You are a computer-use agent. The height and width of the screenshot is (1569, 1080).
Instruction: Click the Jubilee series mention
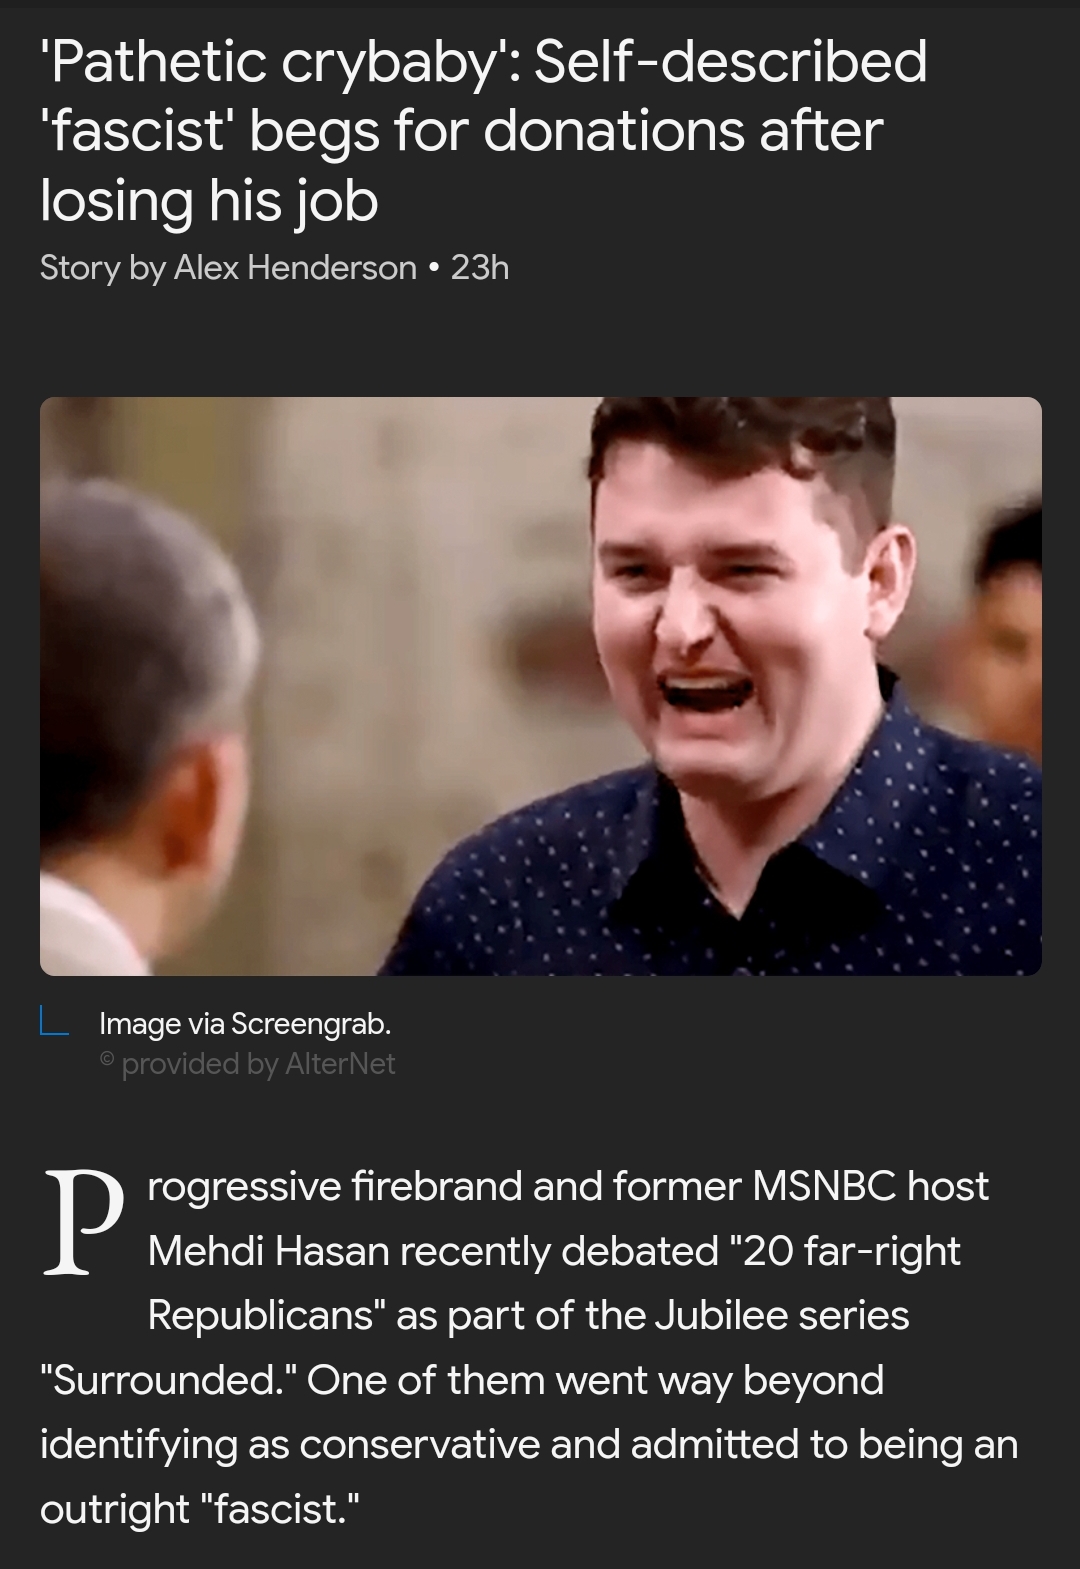click(x=782, y=1315)
